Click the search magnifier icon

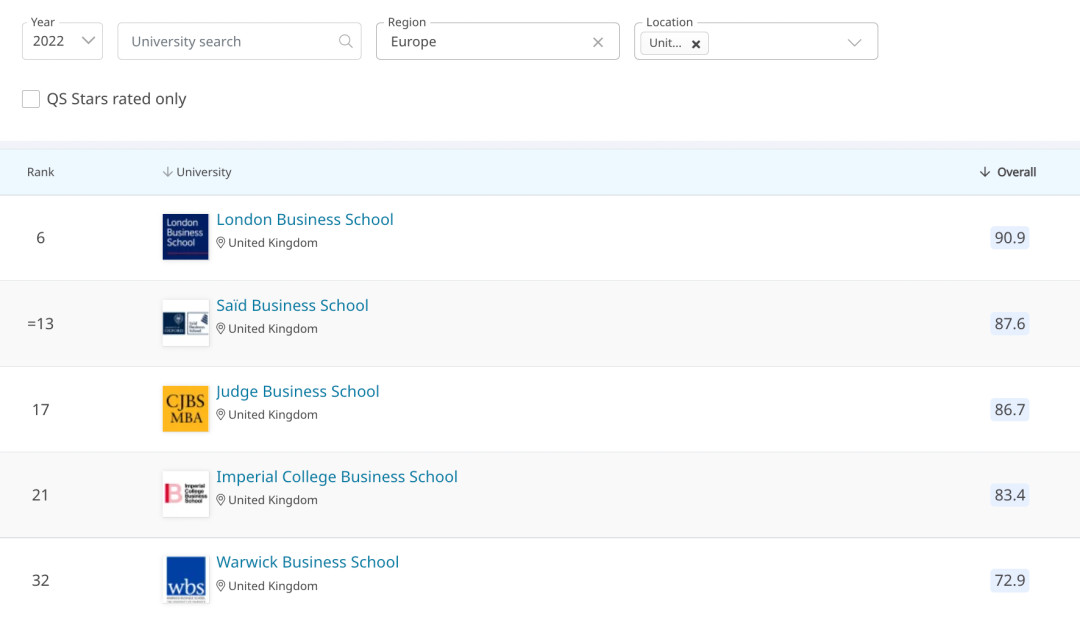point(345,42)
